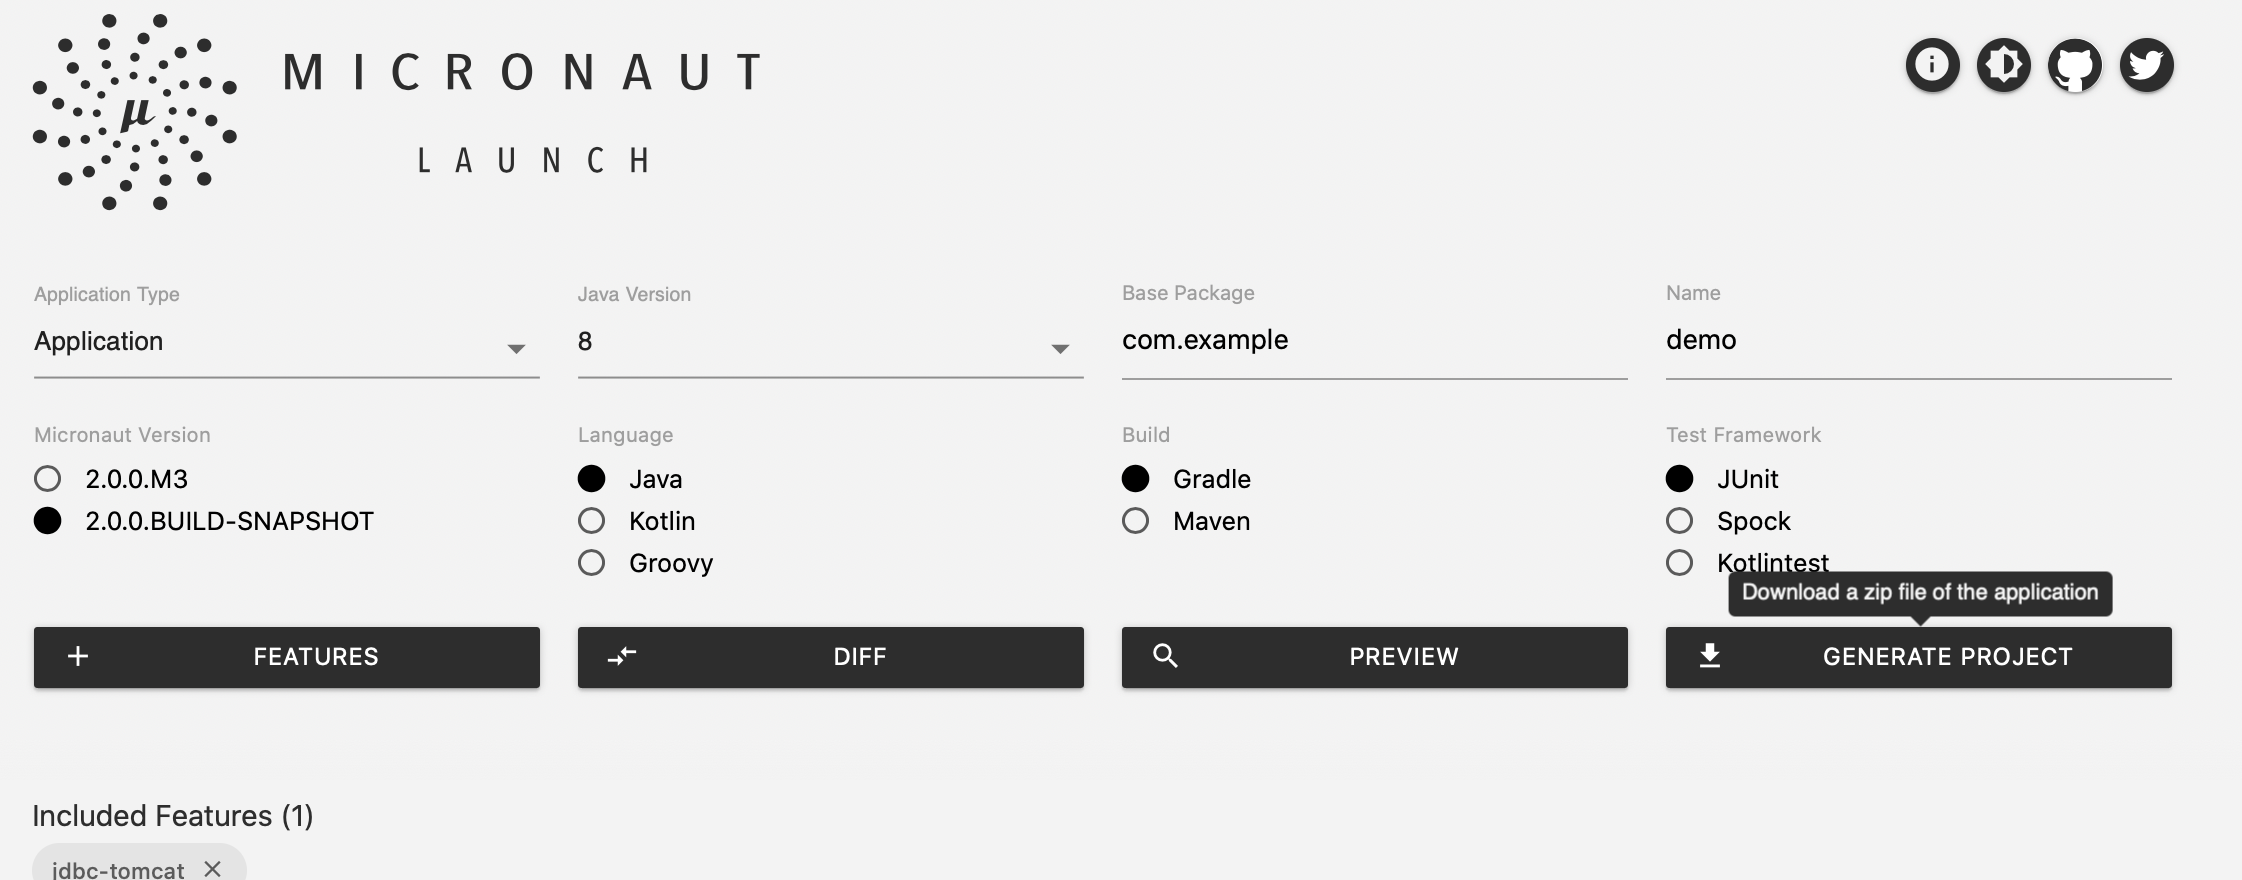Open the GitHub repository icon
The height and width of the screenshot is (880, 2242).
2074,65
